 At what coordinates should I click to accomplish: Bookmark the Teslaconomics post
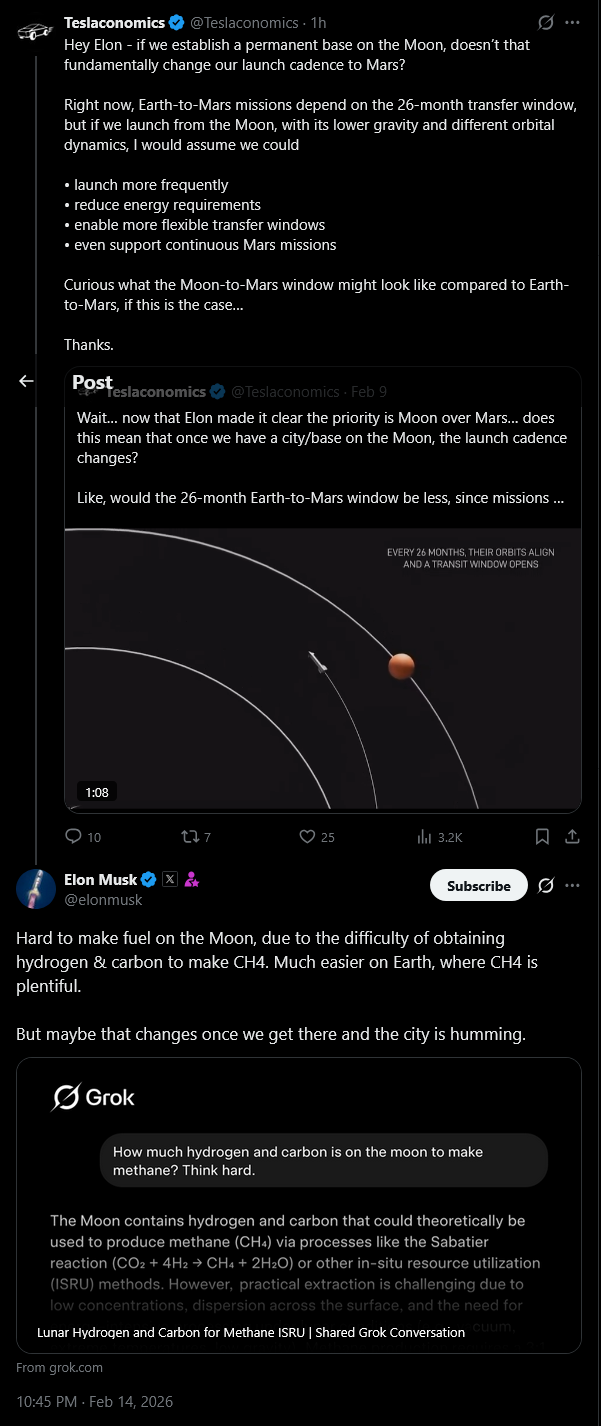click(x=542, y=836)
